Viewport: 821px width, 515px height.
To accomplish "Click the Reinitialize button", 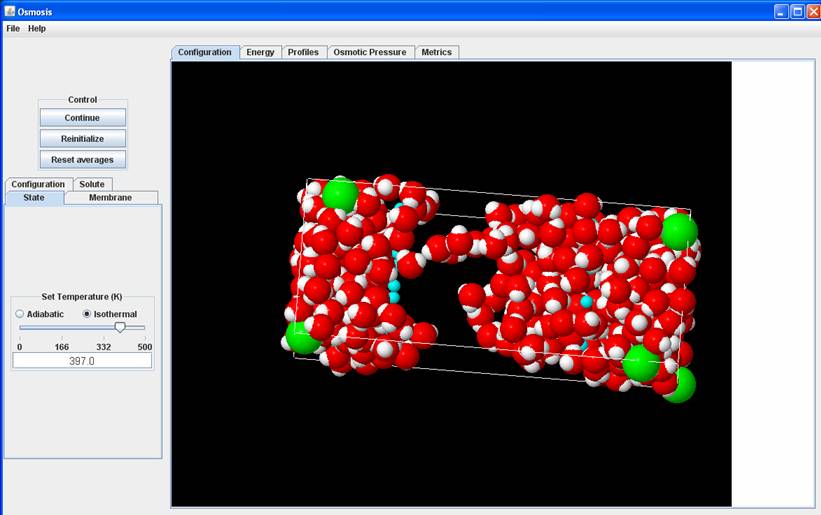I will (82, 139).
